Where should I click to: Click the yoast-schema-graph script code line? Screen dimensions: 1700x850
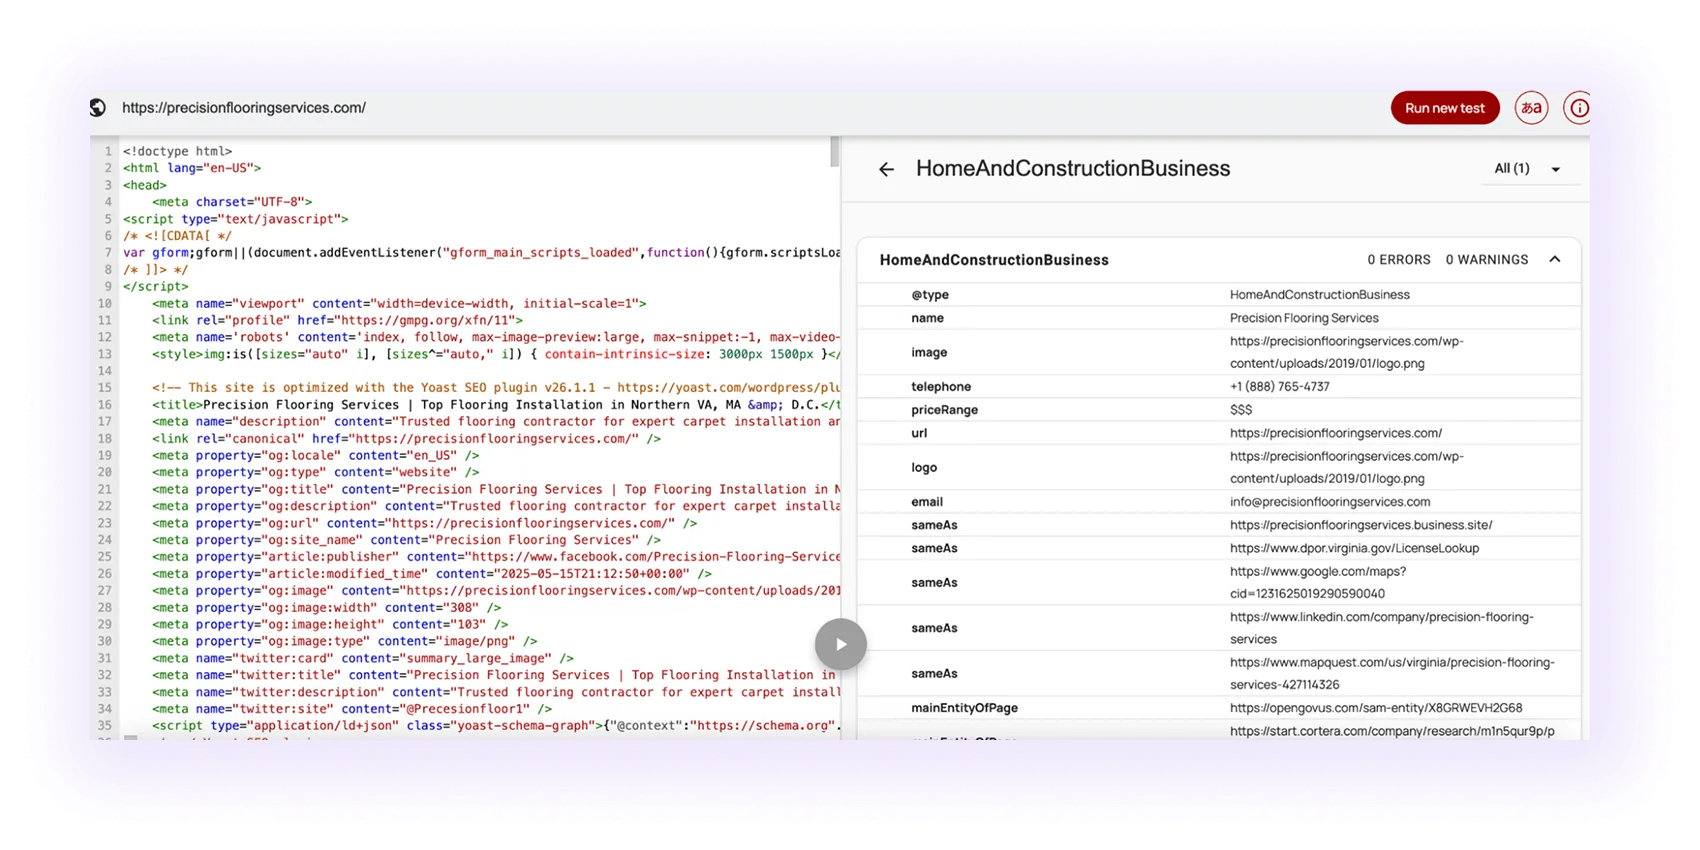496,726
